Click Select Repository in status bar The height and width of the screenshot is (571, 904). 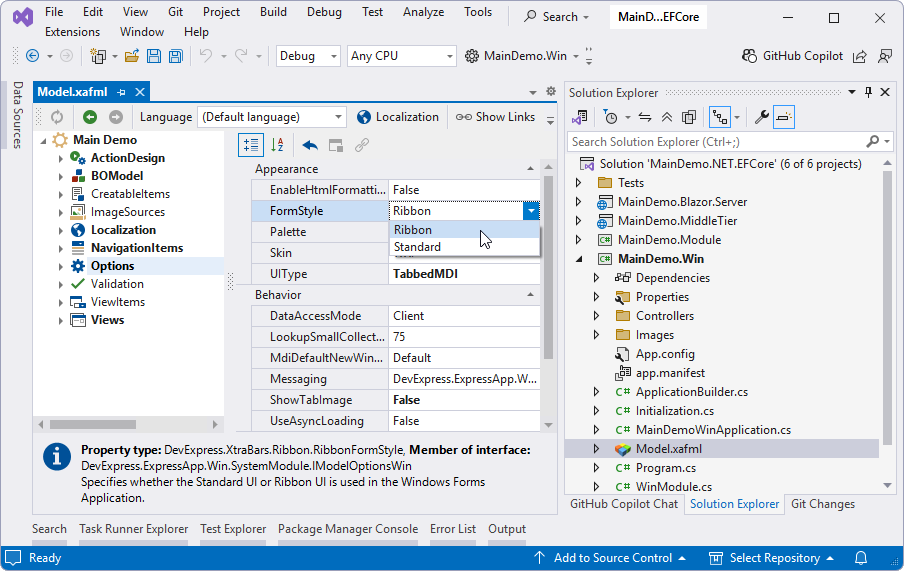(771, 558)
